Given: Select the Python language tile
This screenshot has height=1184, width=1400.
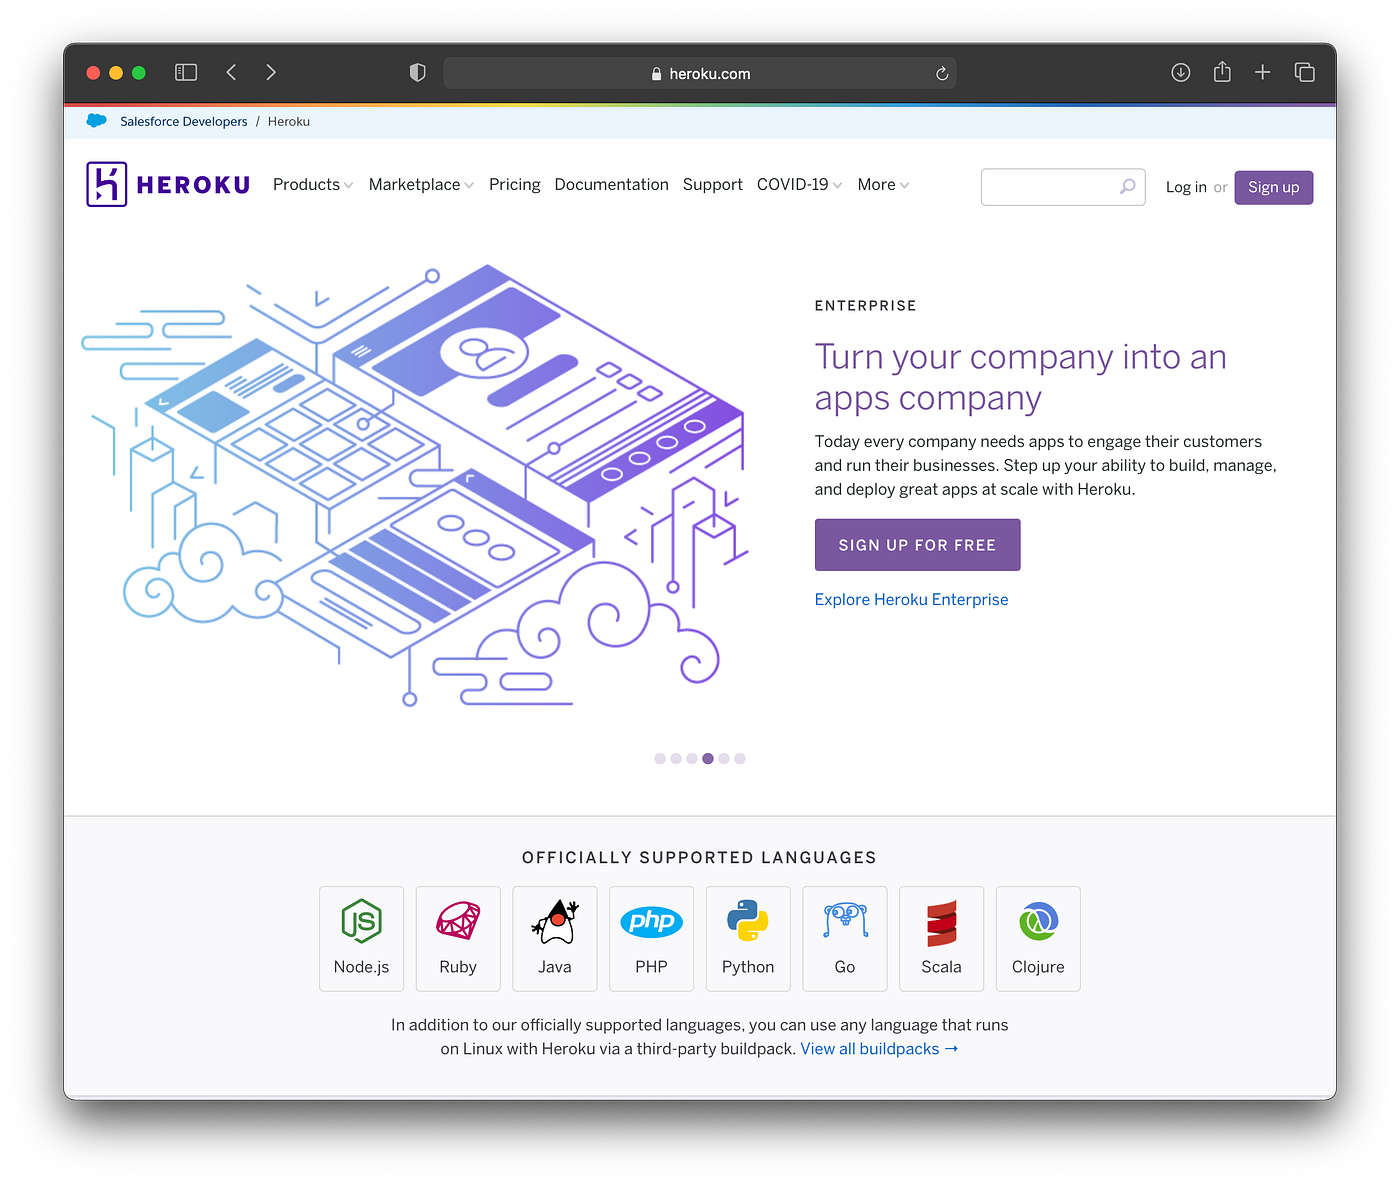Looking at the screenshot, I should coord(748,939).
